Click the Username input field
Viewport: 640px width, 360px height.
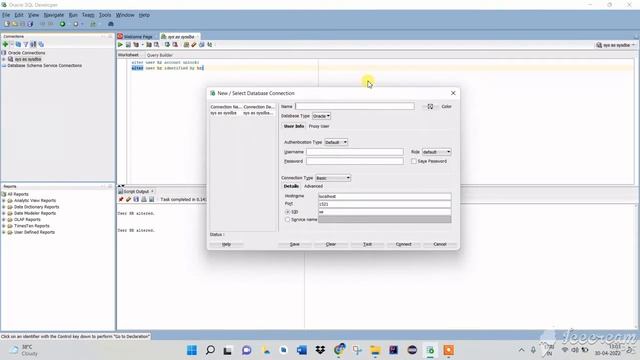coord(355,152)
